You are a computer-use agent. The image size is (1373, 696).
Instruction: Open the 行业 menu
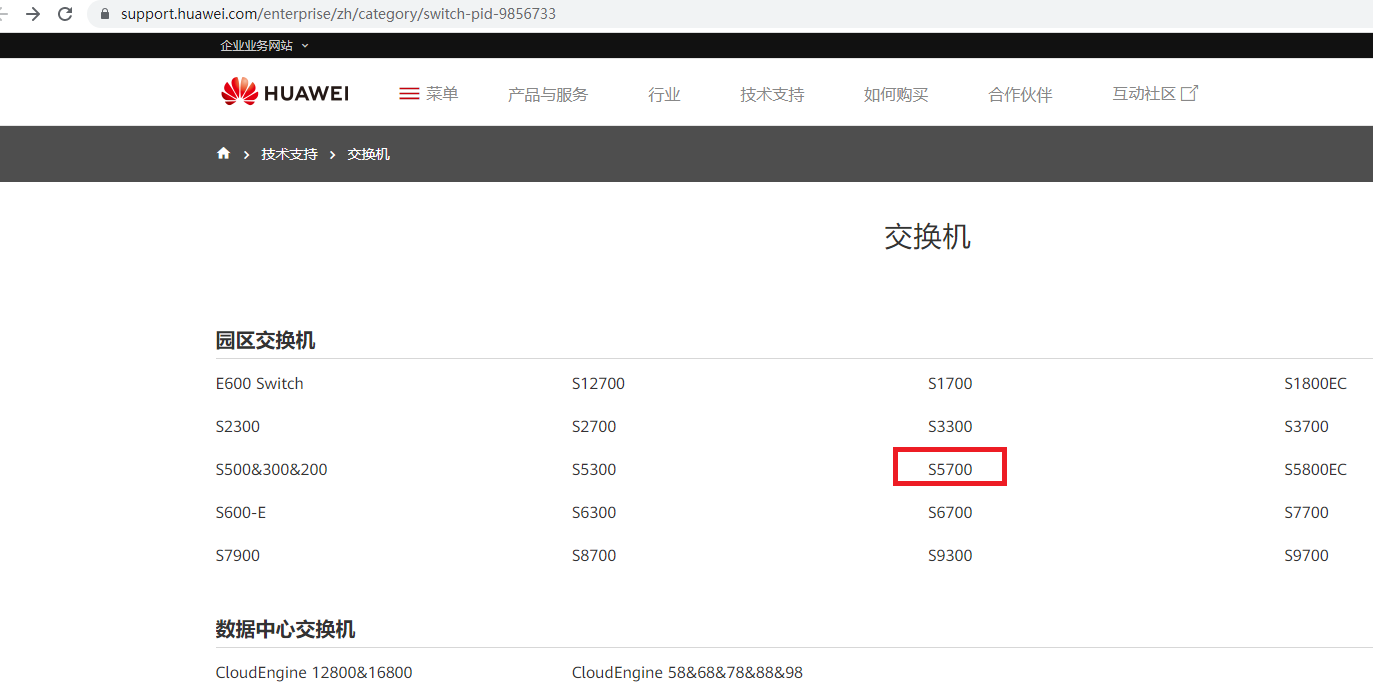(664, 94)
